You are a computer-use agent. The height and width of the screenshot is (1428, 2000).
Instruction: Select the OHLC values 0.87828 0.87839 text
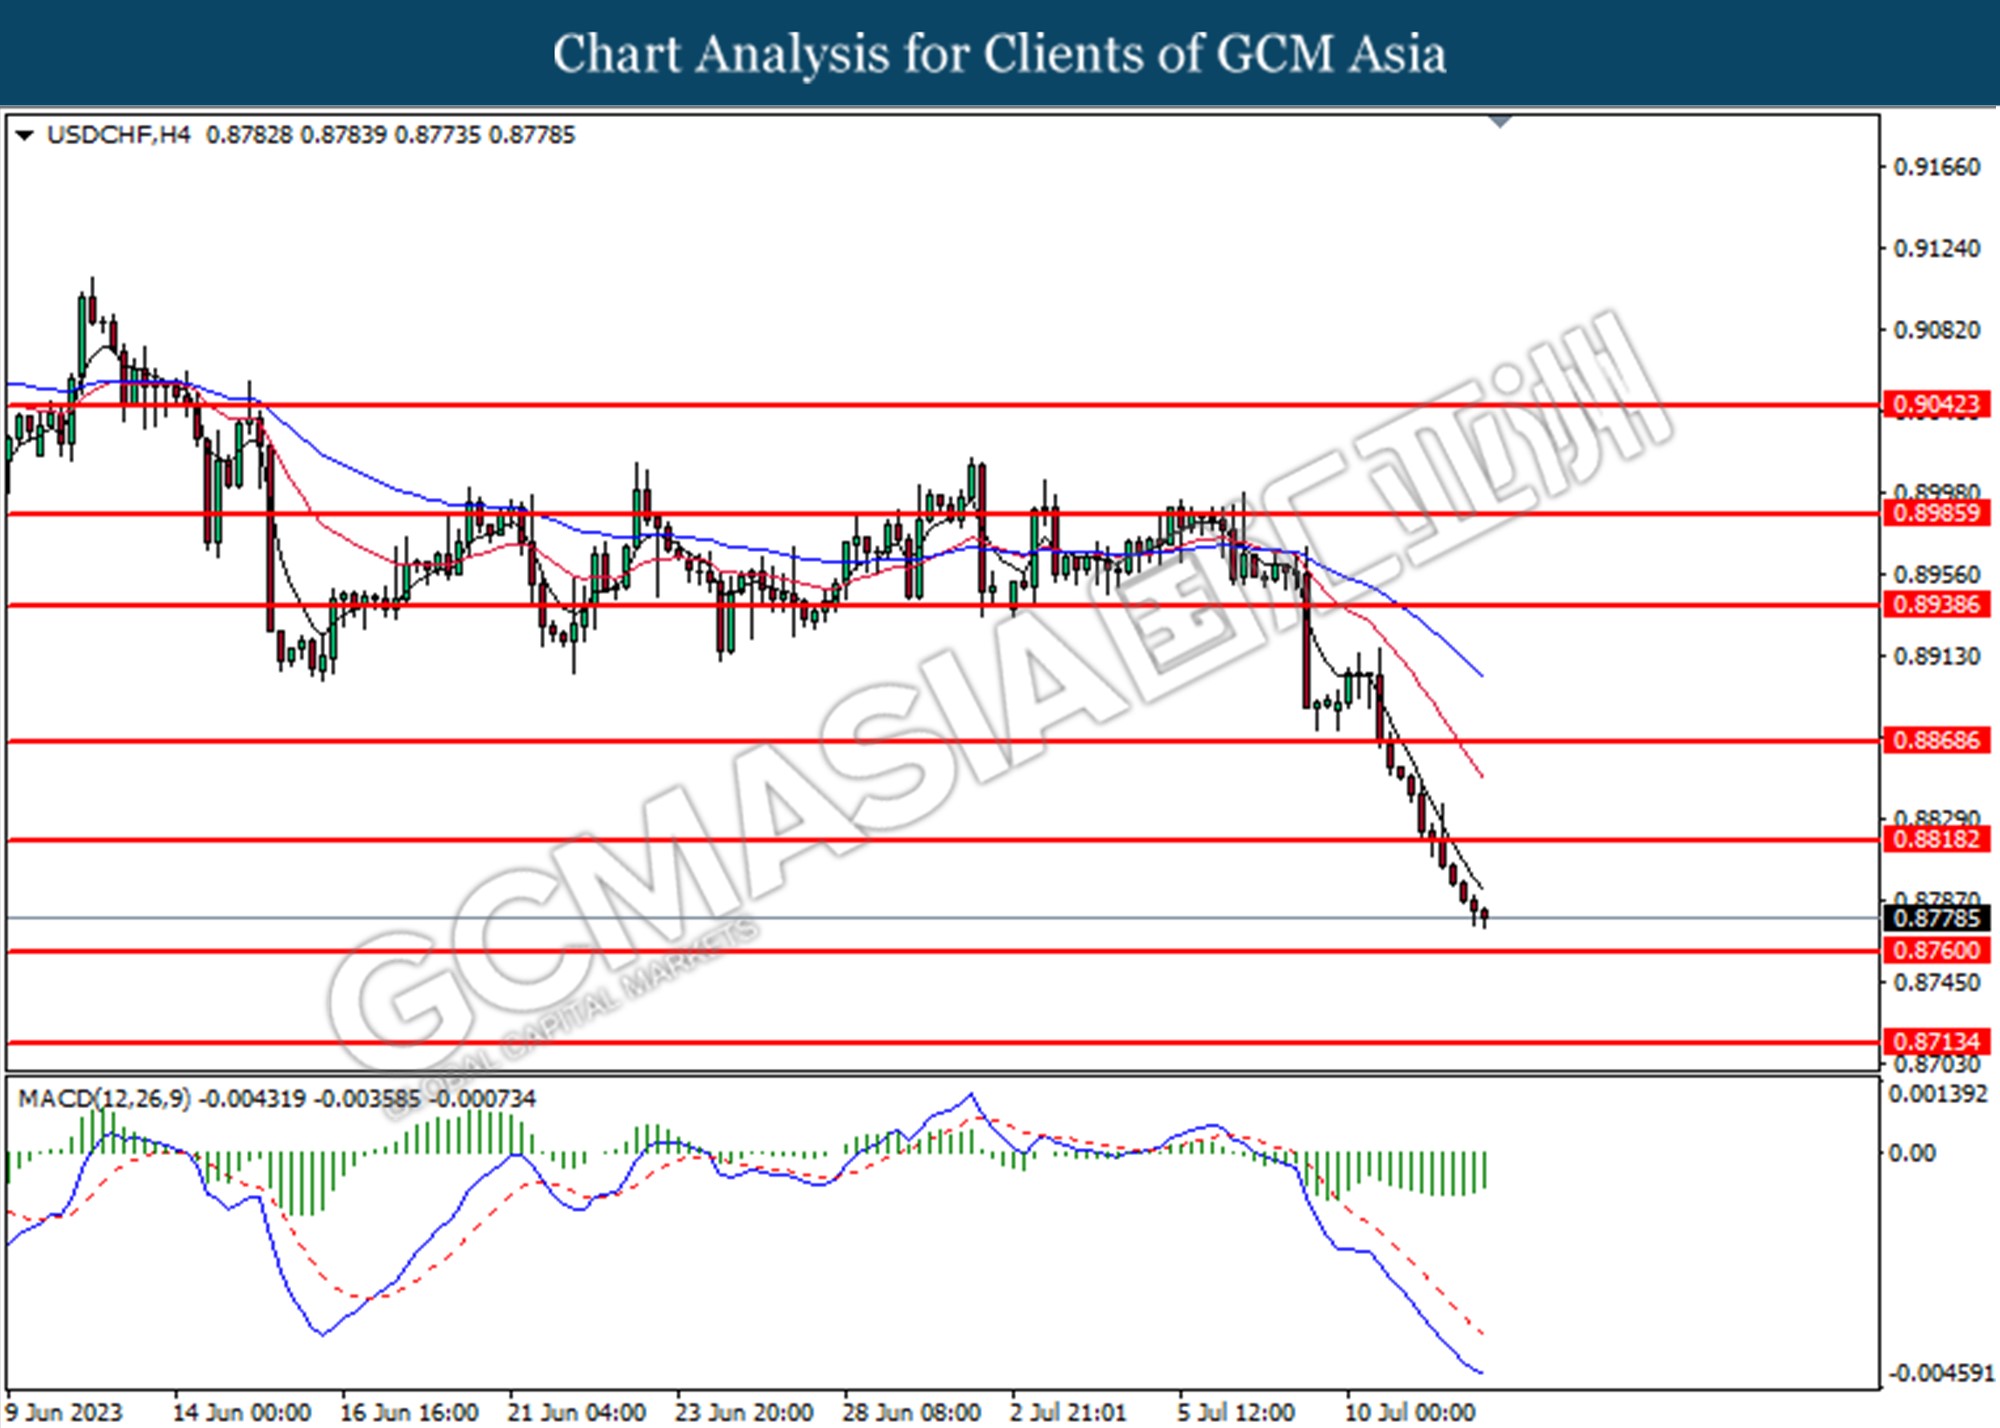[296, 135]
